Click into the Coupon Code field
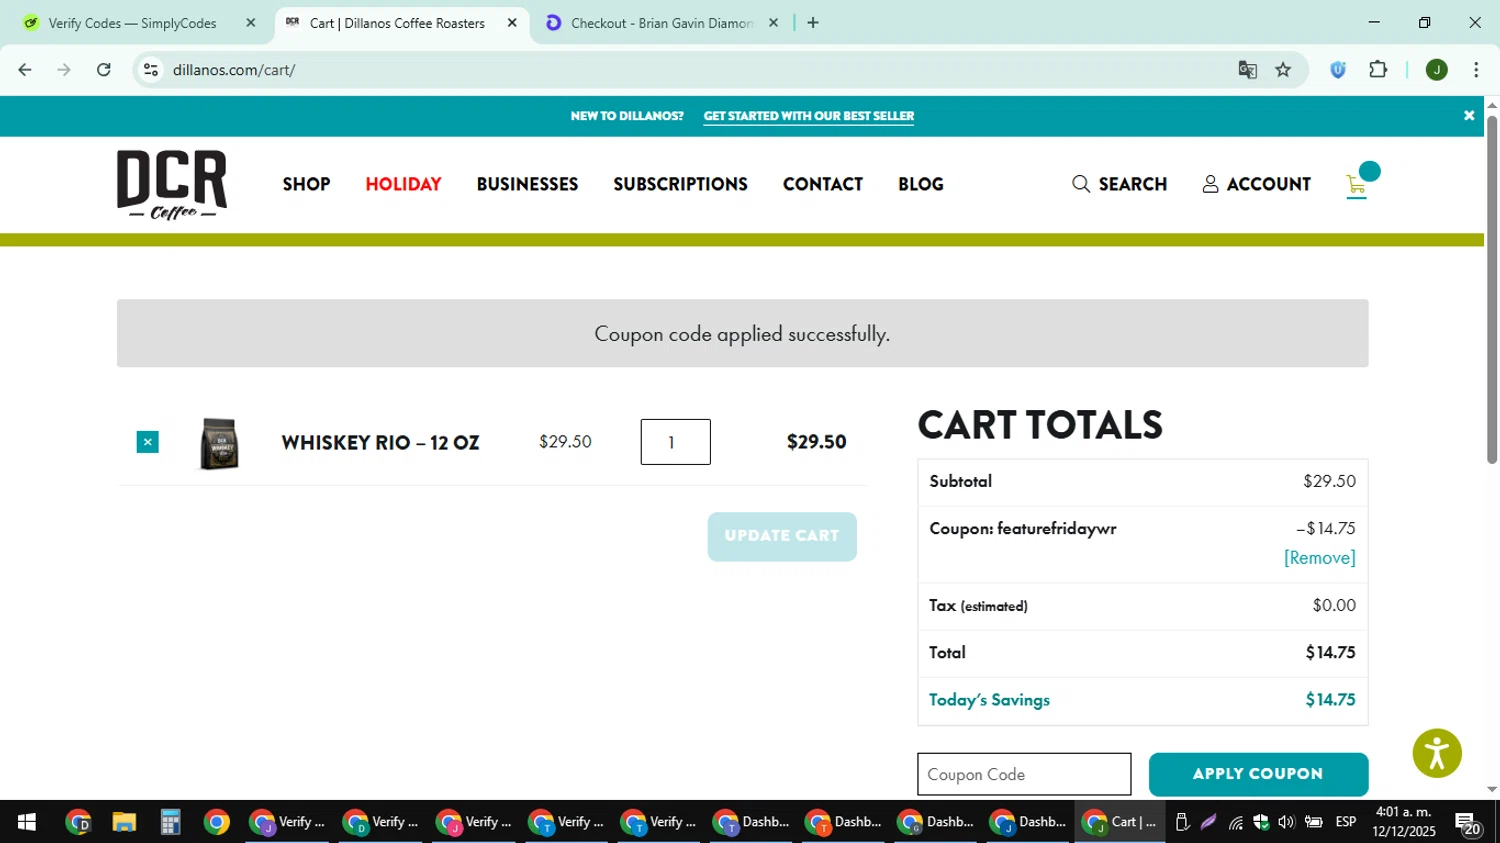The image size is (1500, 843). (1024, 774)
